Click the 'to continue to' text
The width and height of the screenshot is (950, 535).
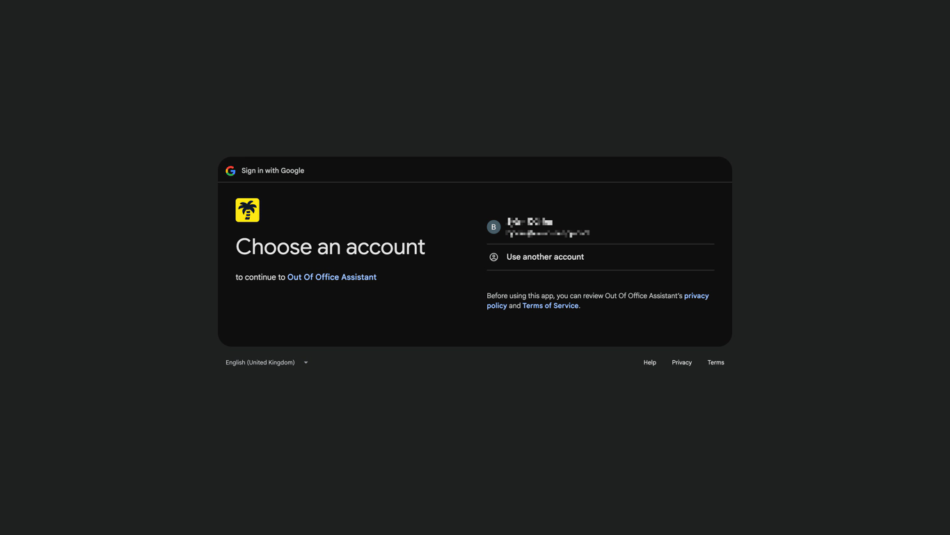point(260,277)
